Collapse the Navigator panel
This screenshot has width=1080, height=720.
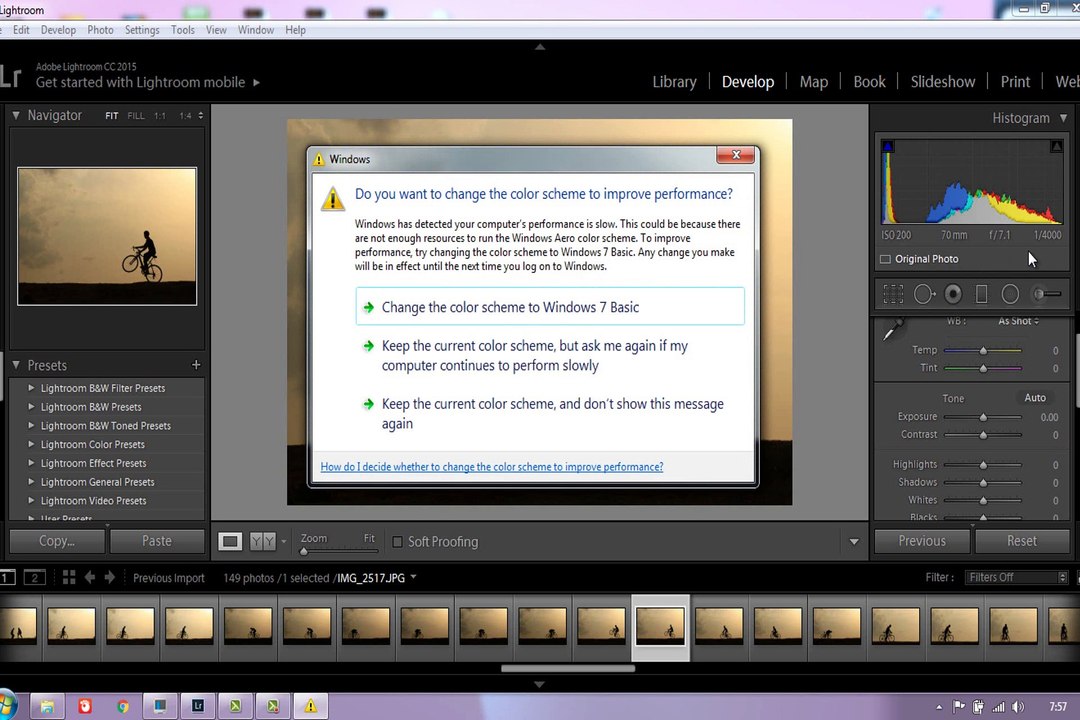click(16, 115)
